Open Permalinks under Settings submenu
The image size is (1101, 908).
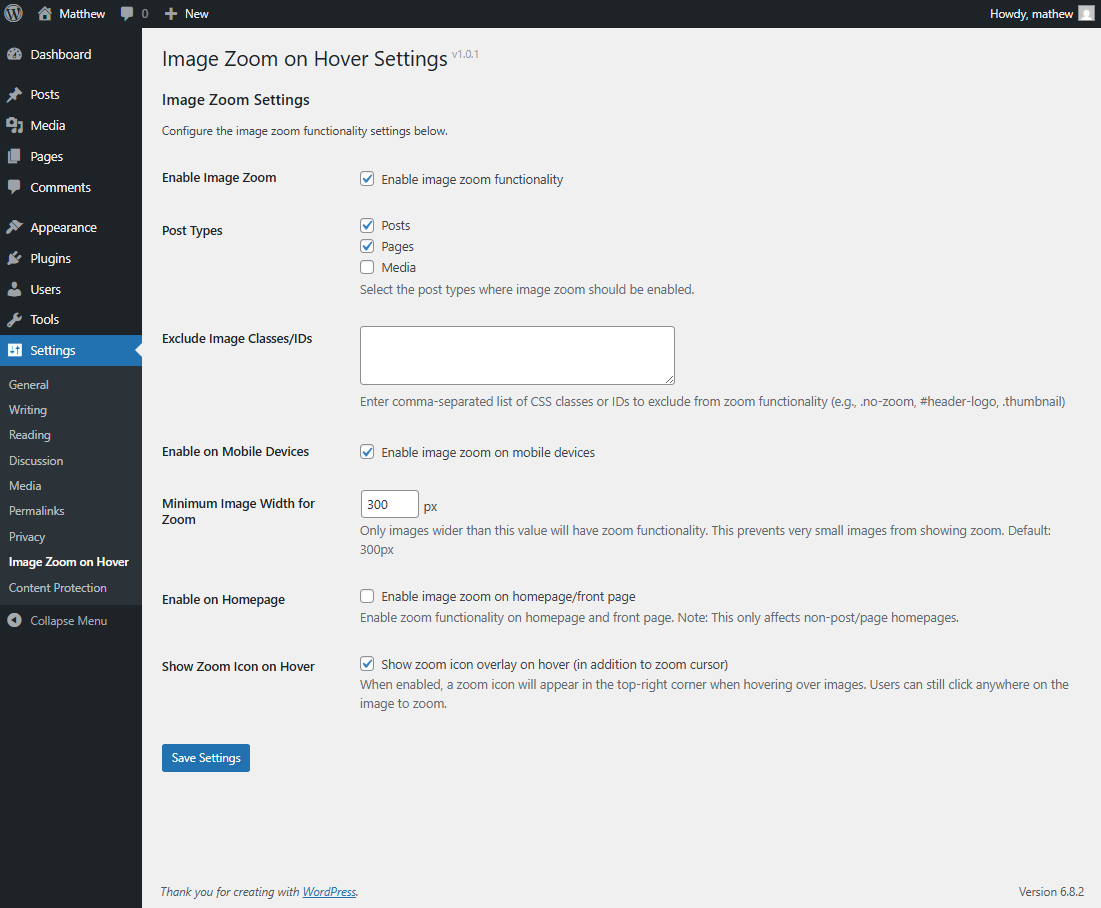37,511
